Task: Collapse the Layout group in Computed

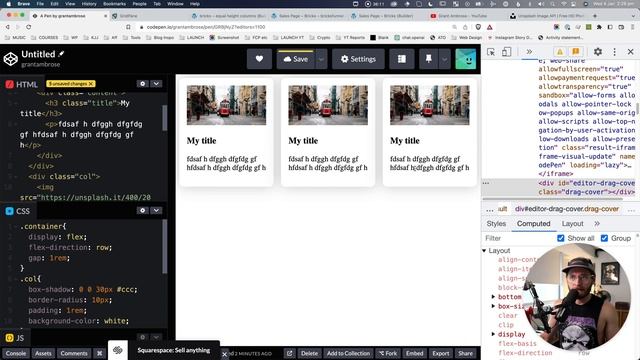Action: coord(484,251)
